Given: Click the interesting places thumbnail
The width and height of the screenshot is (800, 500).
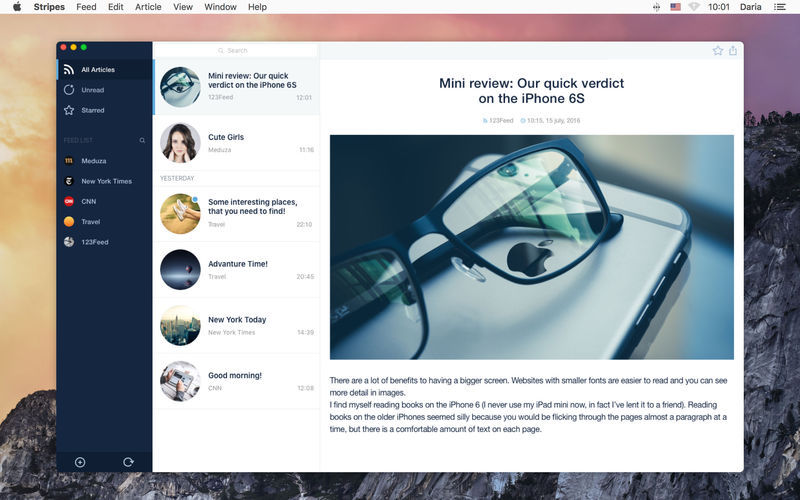Looking at the screenshot, I should click(x=180, y=213).
